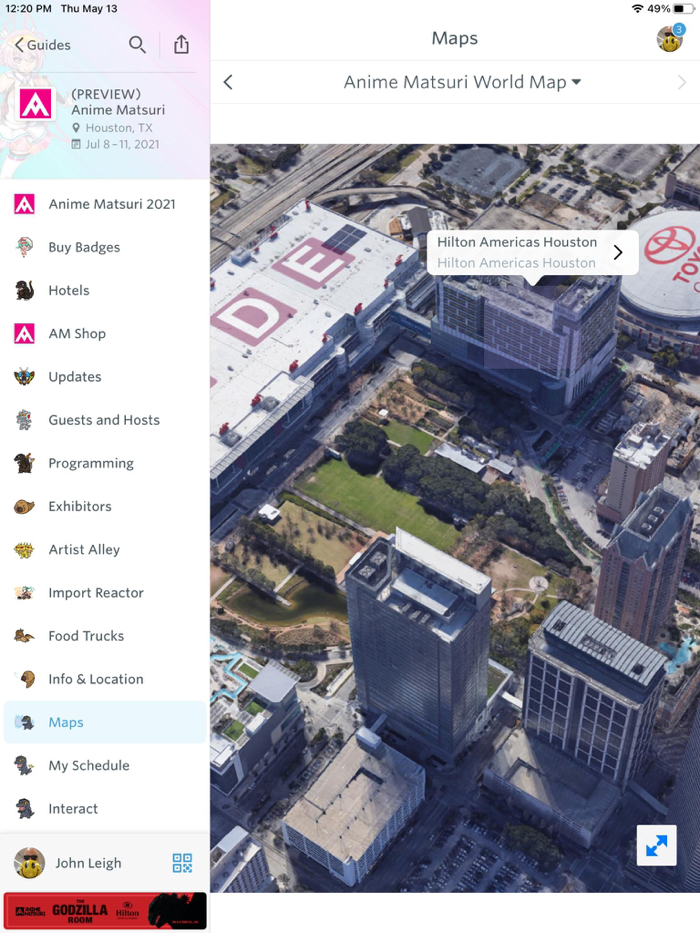Click the Guests and Hosts icon
This screenshot has height=933, width=700.
point(24,420)
